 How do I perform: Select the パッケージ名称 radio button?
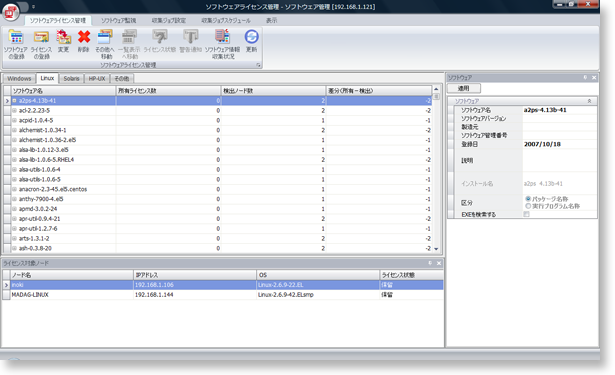[528, 199]
